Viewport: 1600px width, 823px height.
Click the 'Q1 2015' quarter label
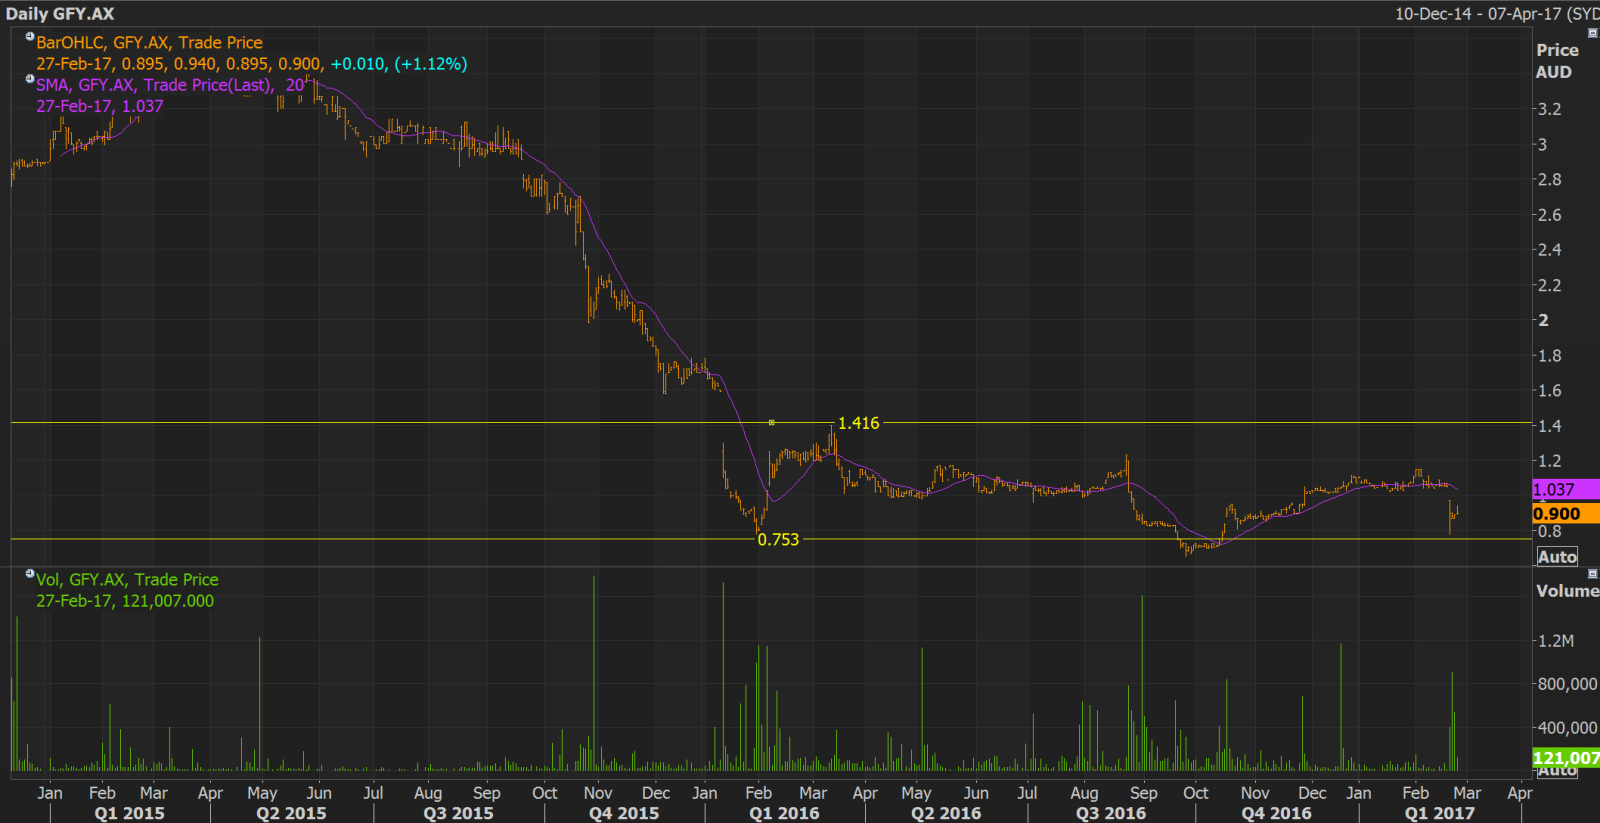tap(129, 813)
